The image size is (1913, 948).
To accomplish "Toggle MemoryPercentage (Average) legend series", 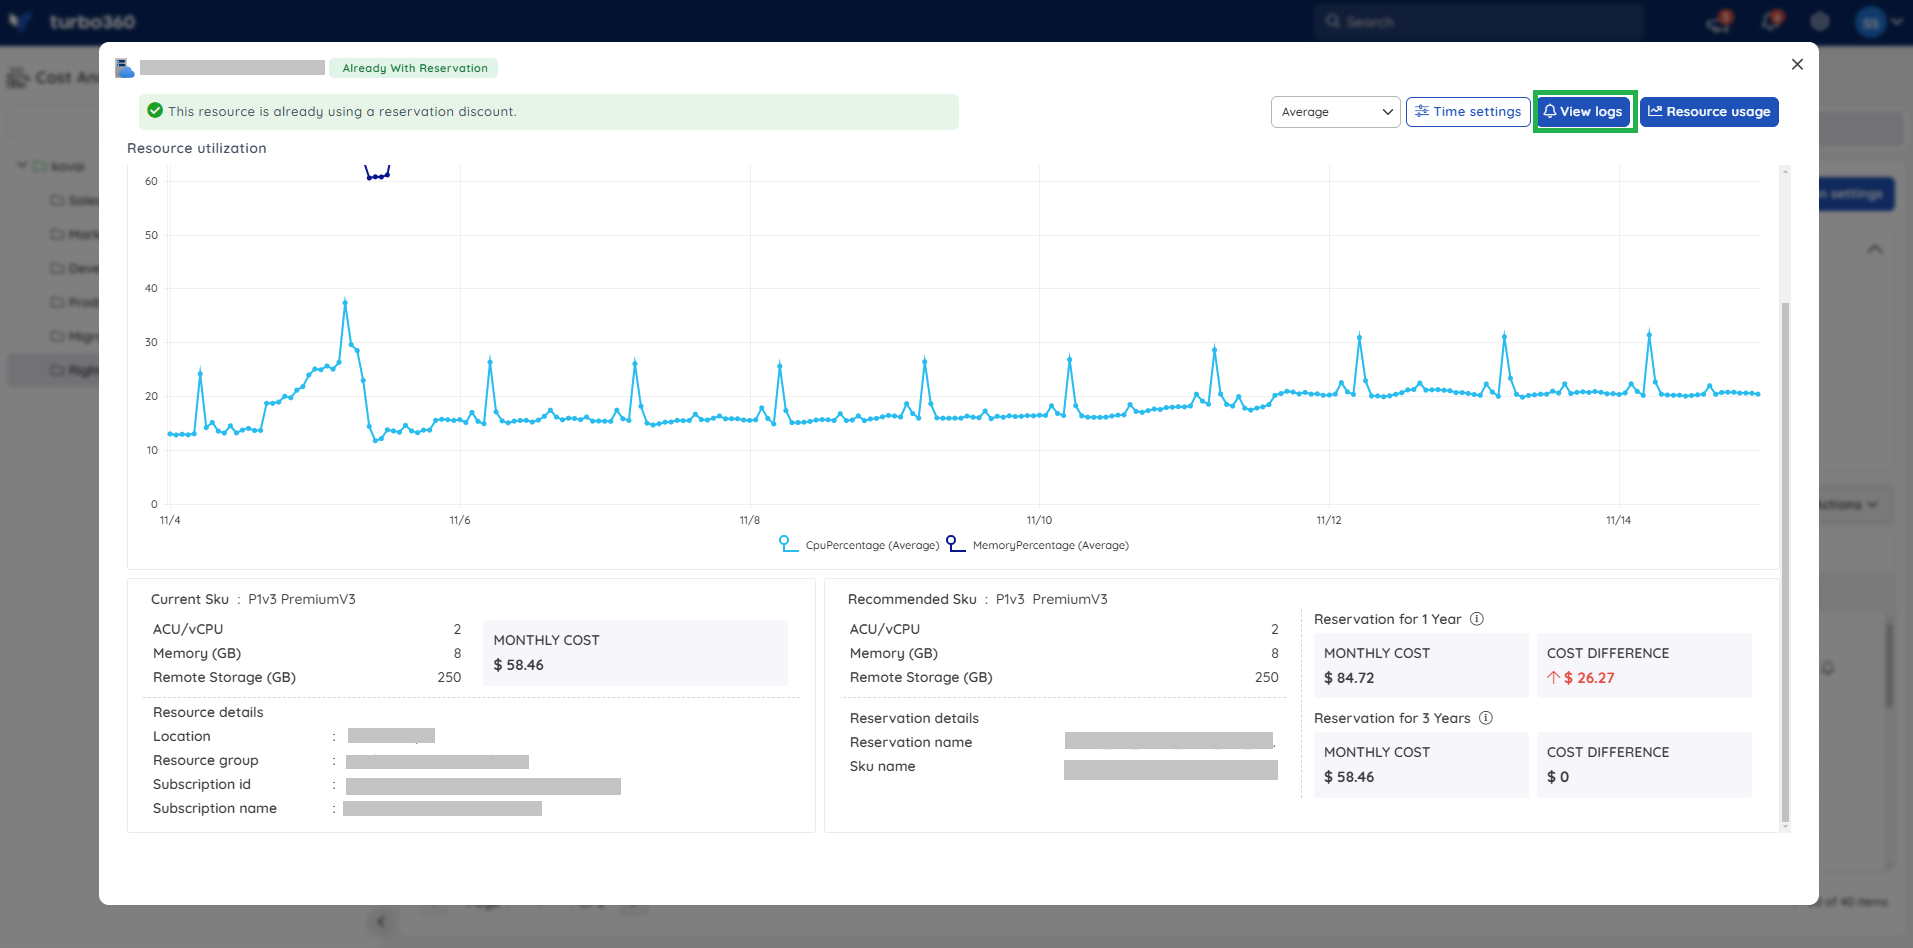I will click(x=1038, y=545).
